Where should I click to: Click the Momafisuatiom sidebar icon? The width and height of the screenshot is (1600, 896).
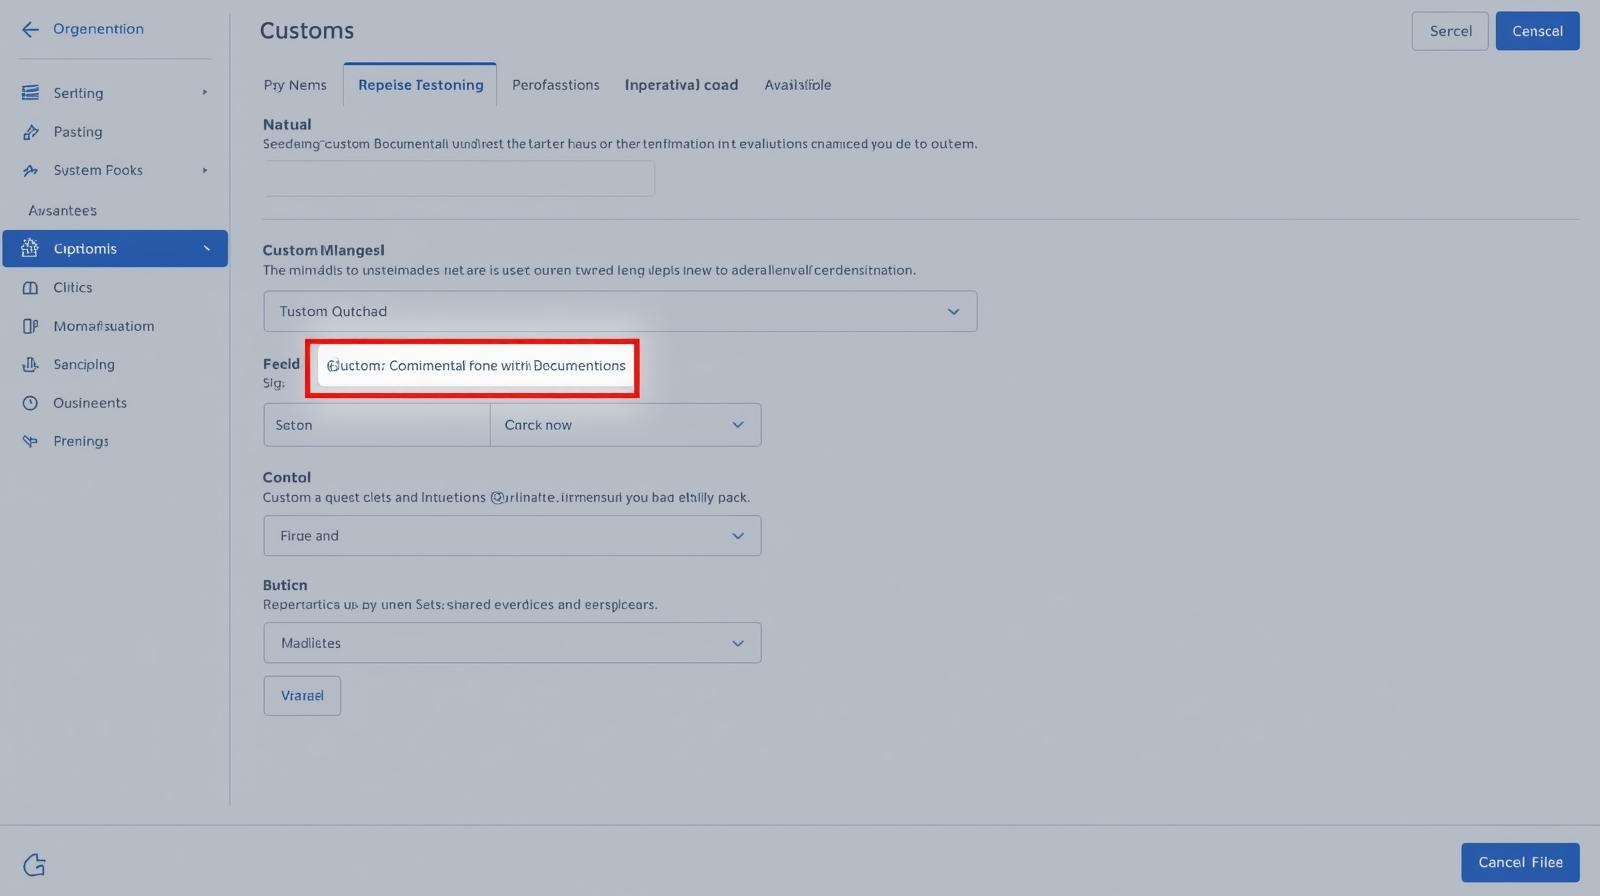point(30,326)
